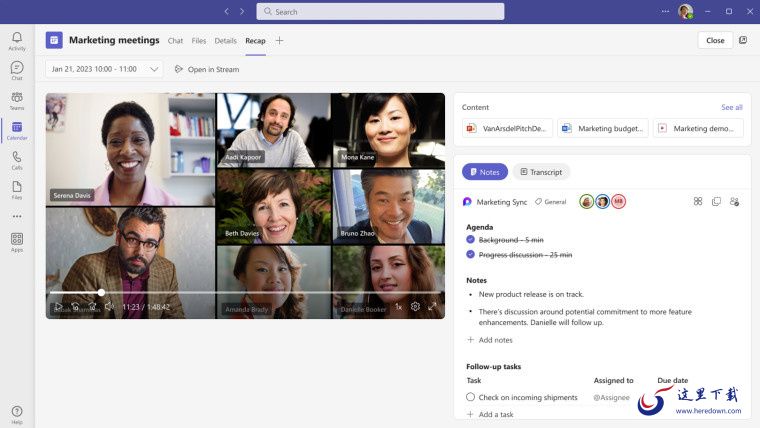Click the video progress slider handle
This screenshot has height=428, width=760.
pos(101,292)
